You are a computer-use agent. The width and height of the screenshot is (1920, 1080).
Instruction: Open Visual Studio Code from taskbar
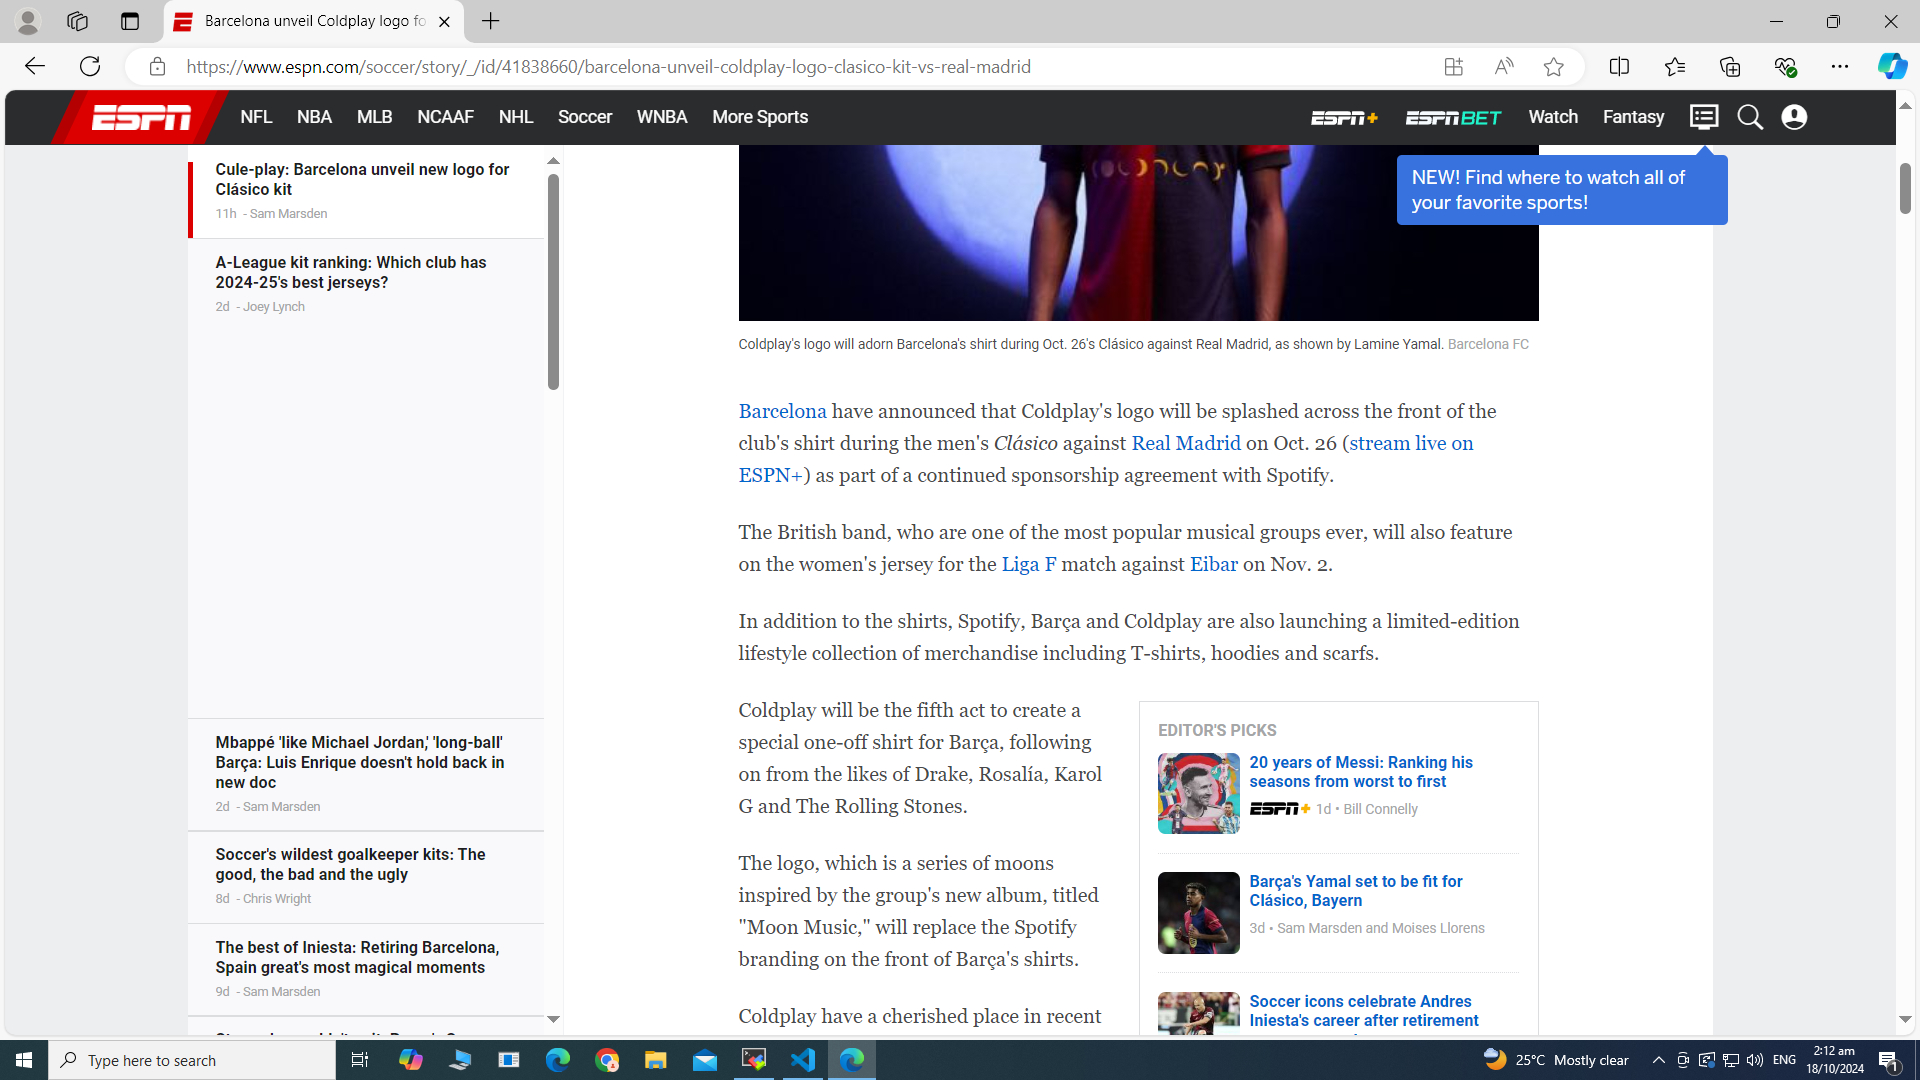pyautogui.click(x=802, y=1060)
